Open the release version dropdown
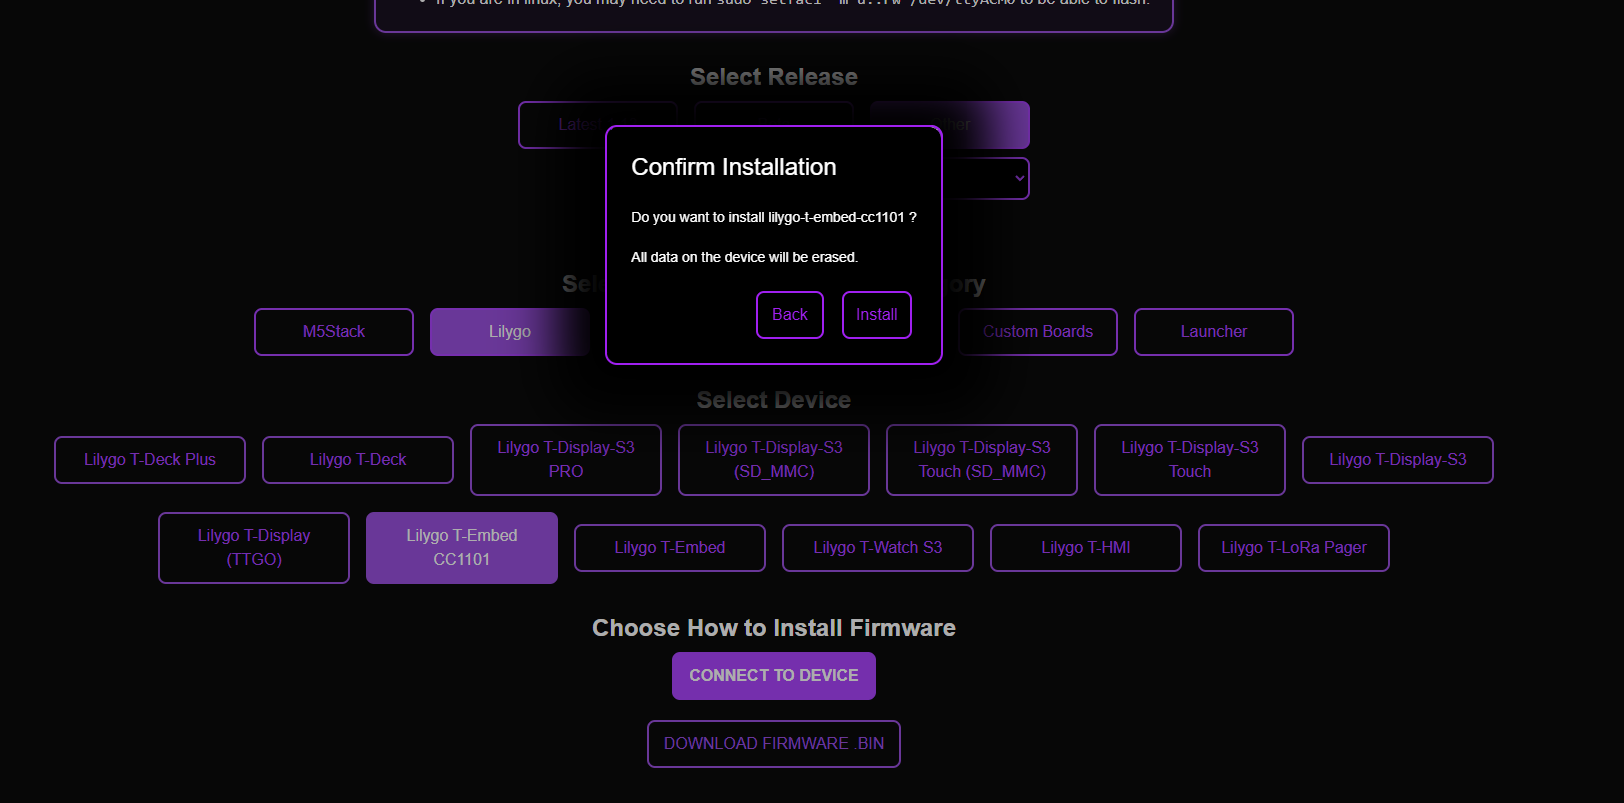The width and height of the screenshot is (1624, 803). (987, 178)
